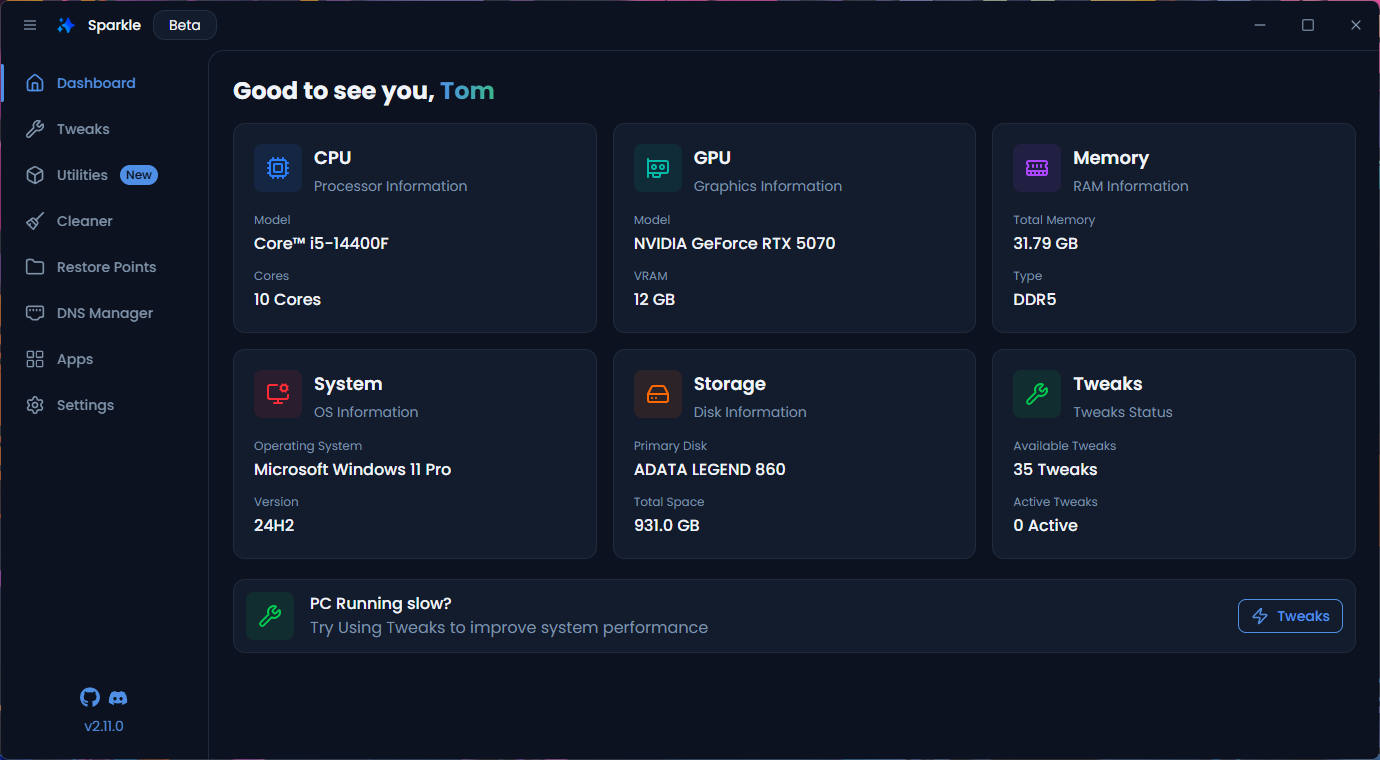Click the hamburger menu icon

pyautogui.click(x=30, y=25)
